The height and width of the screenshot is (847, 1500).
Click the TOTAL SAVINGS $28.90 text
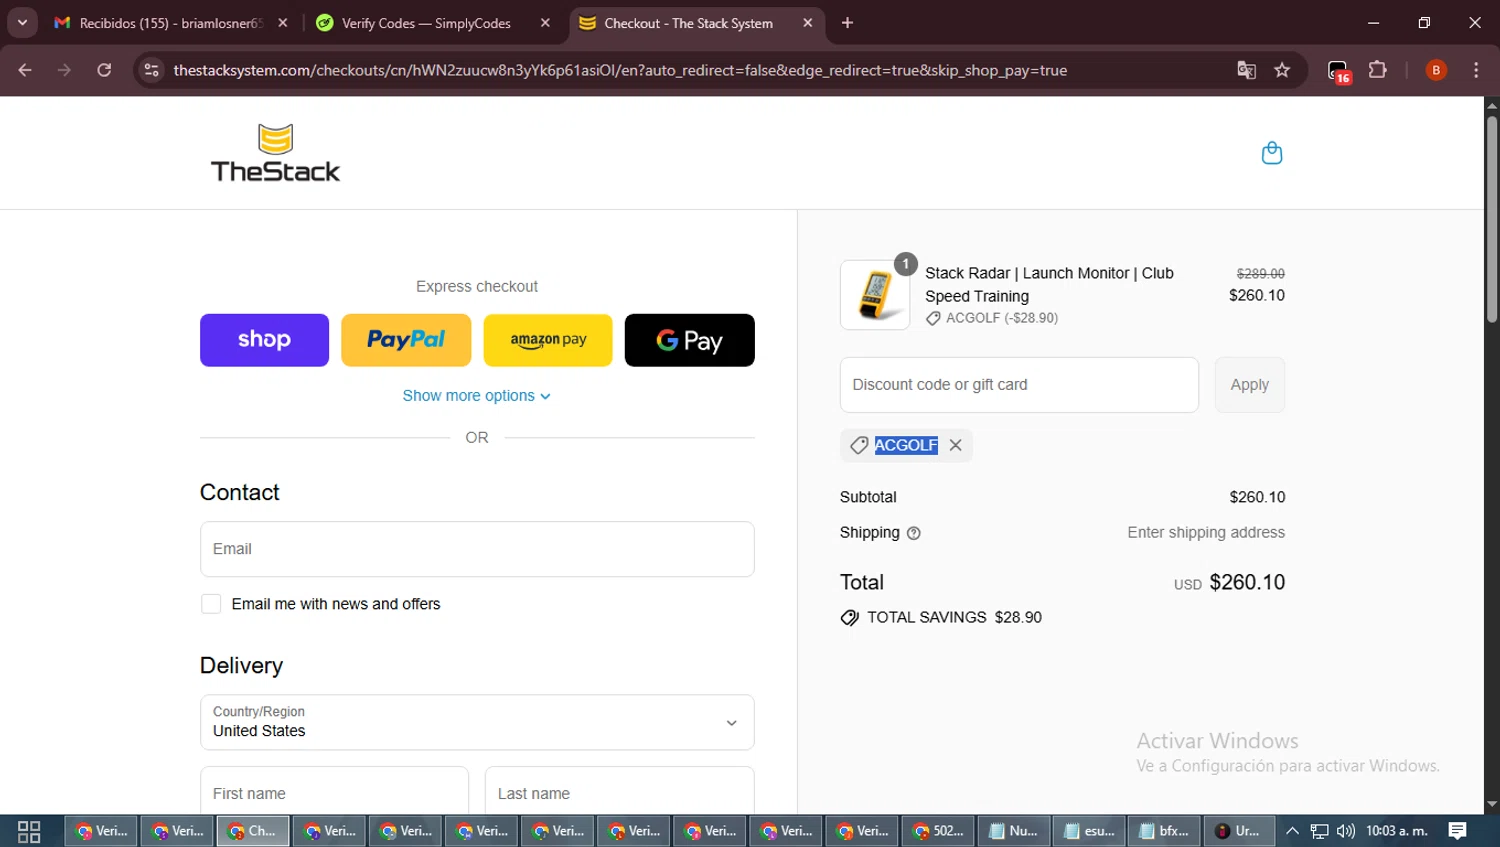click(954, 618)
